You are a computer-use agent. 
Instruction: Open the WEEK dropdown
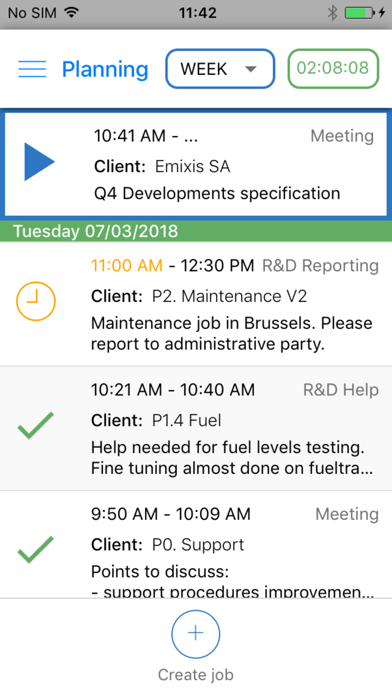[220, 69]
